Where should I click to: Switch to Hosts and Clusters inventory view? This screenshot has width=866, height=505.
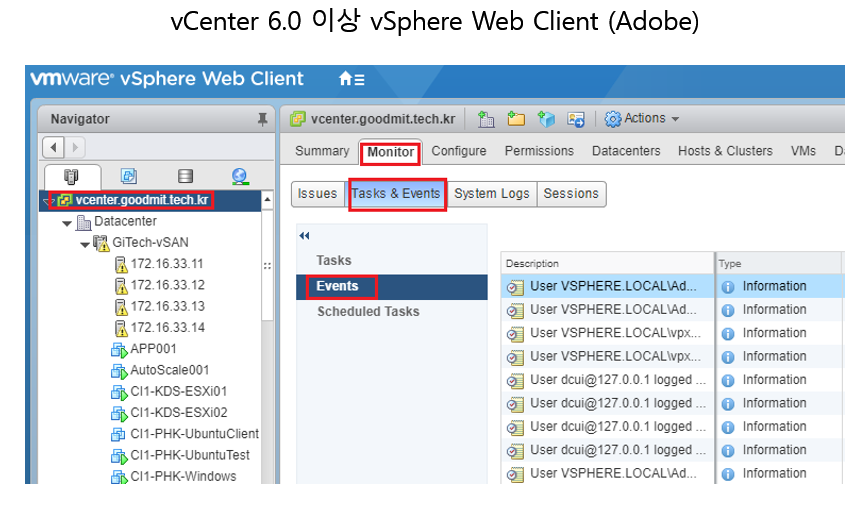72,176
